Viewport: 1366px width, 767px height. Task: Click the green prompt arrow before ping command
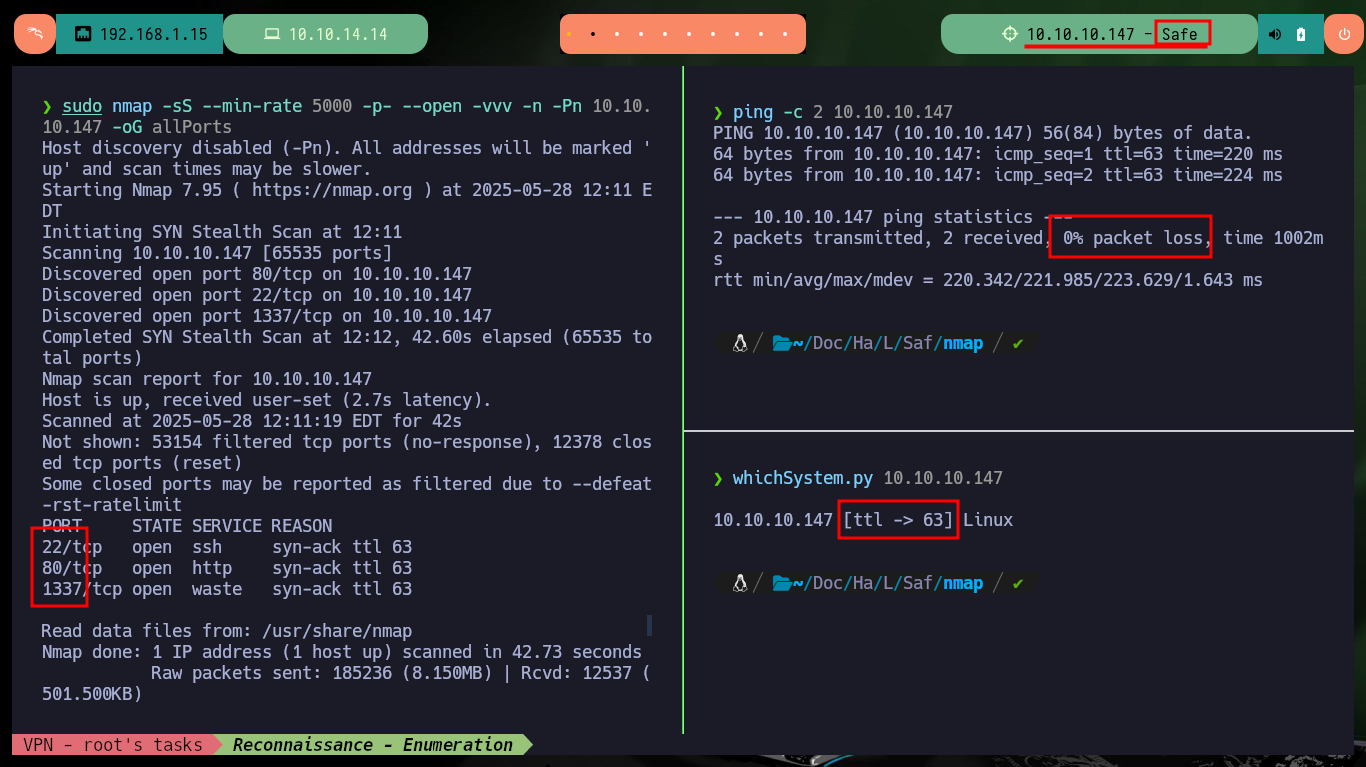718,112
